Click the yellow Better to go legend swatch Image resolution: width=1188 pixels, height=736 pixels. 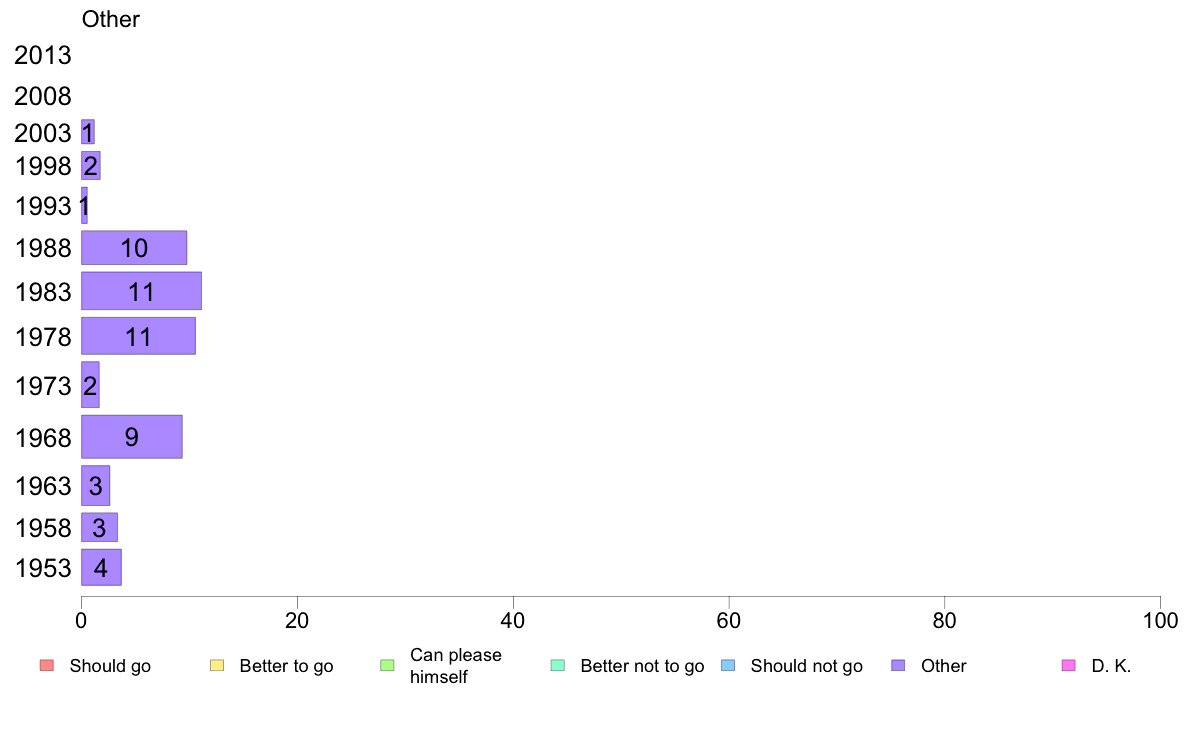(217, 666)
